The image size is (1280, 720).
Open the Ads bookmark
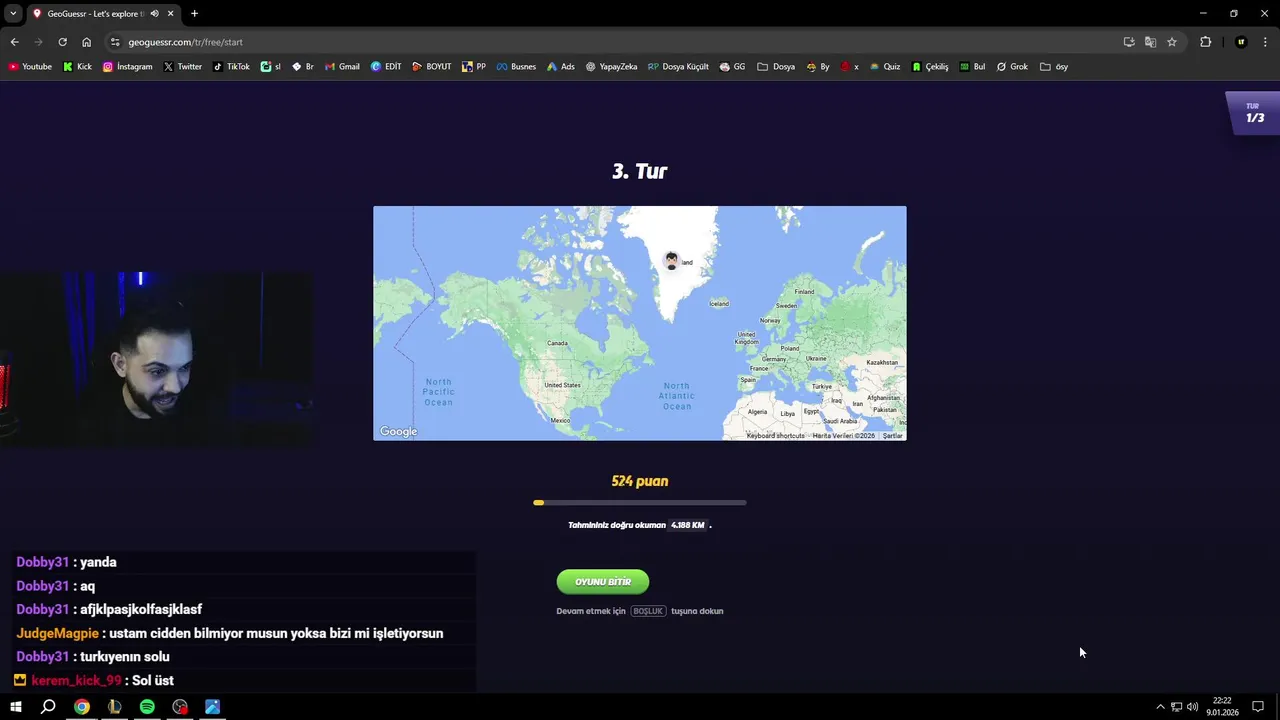pos(560,67)
